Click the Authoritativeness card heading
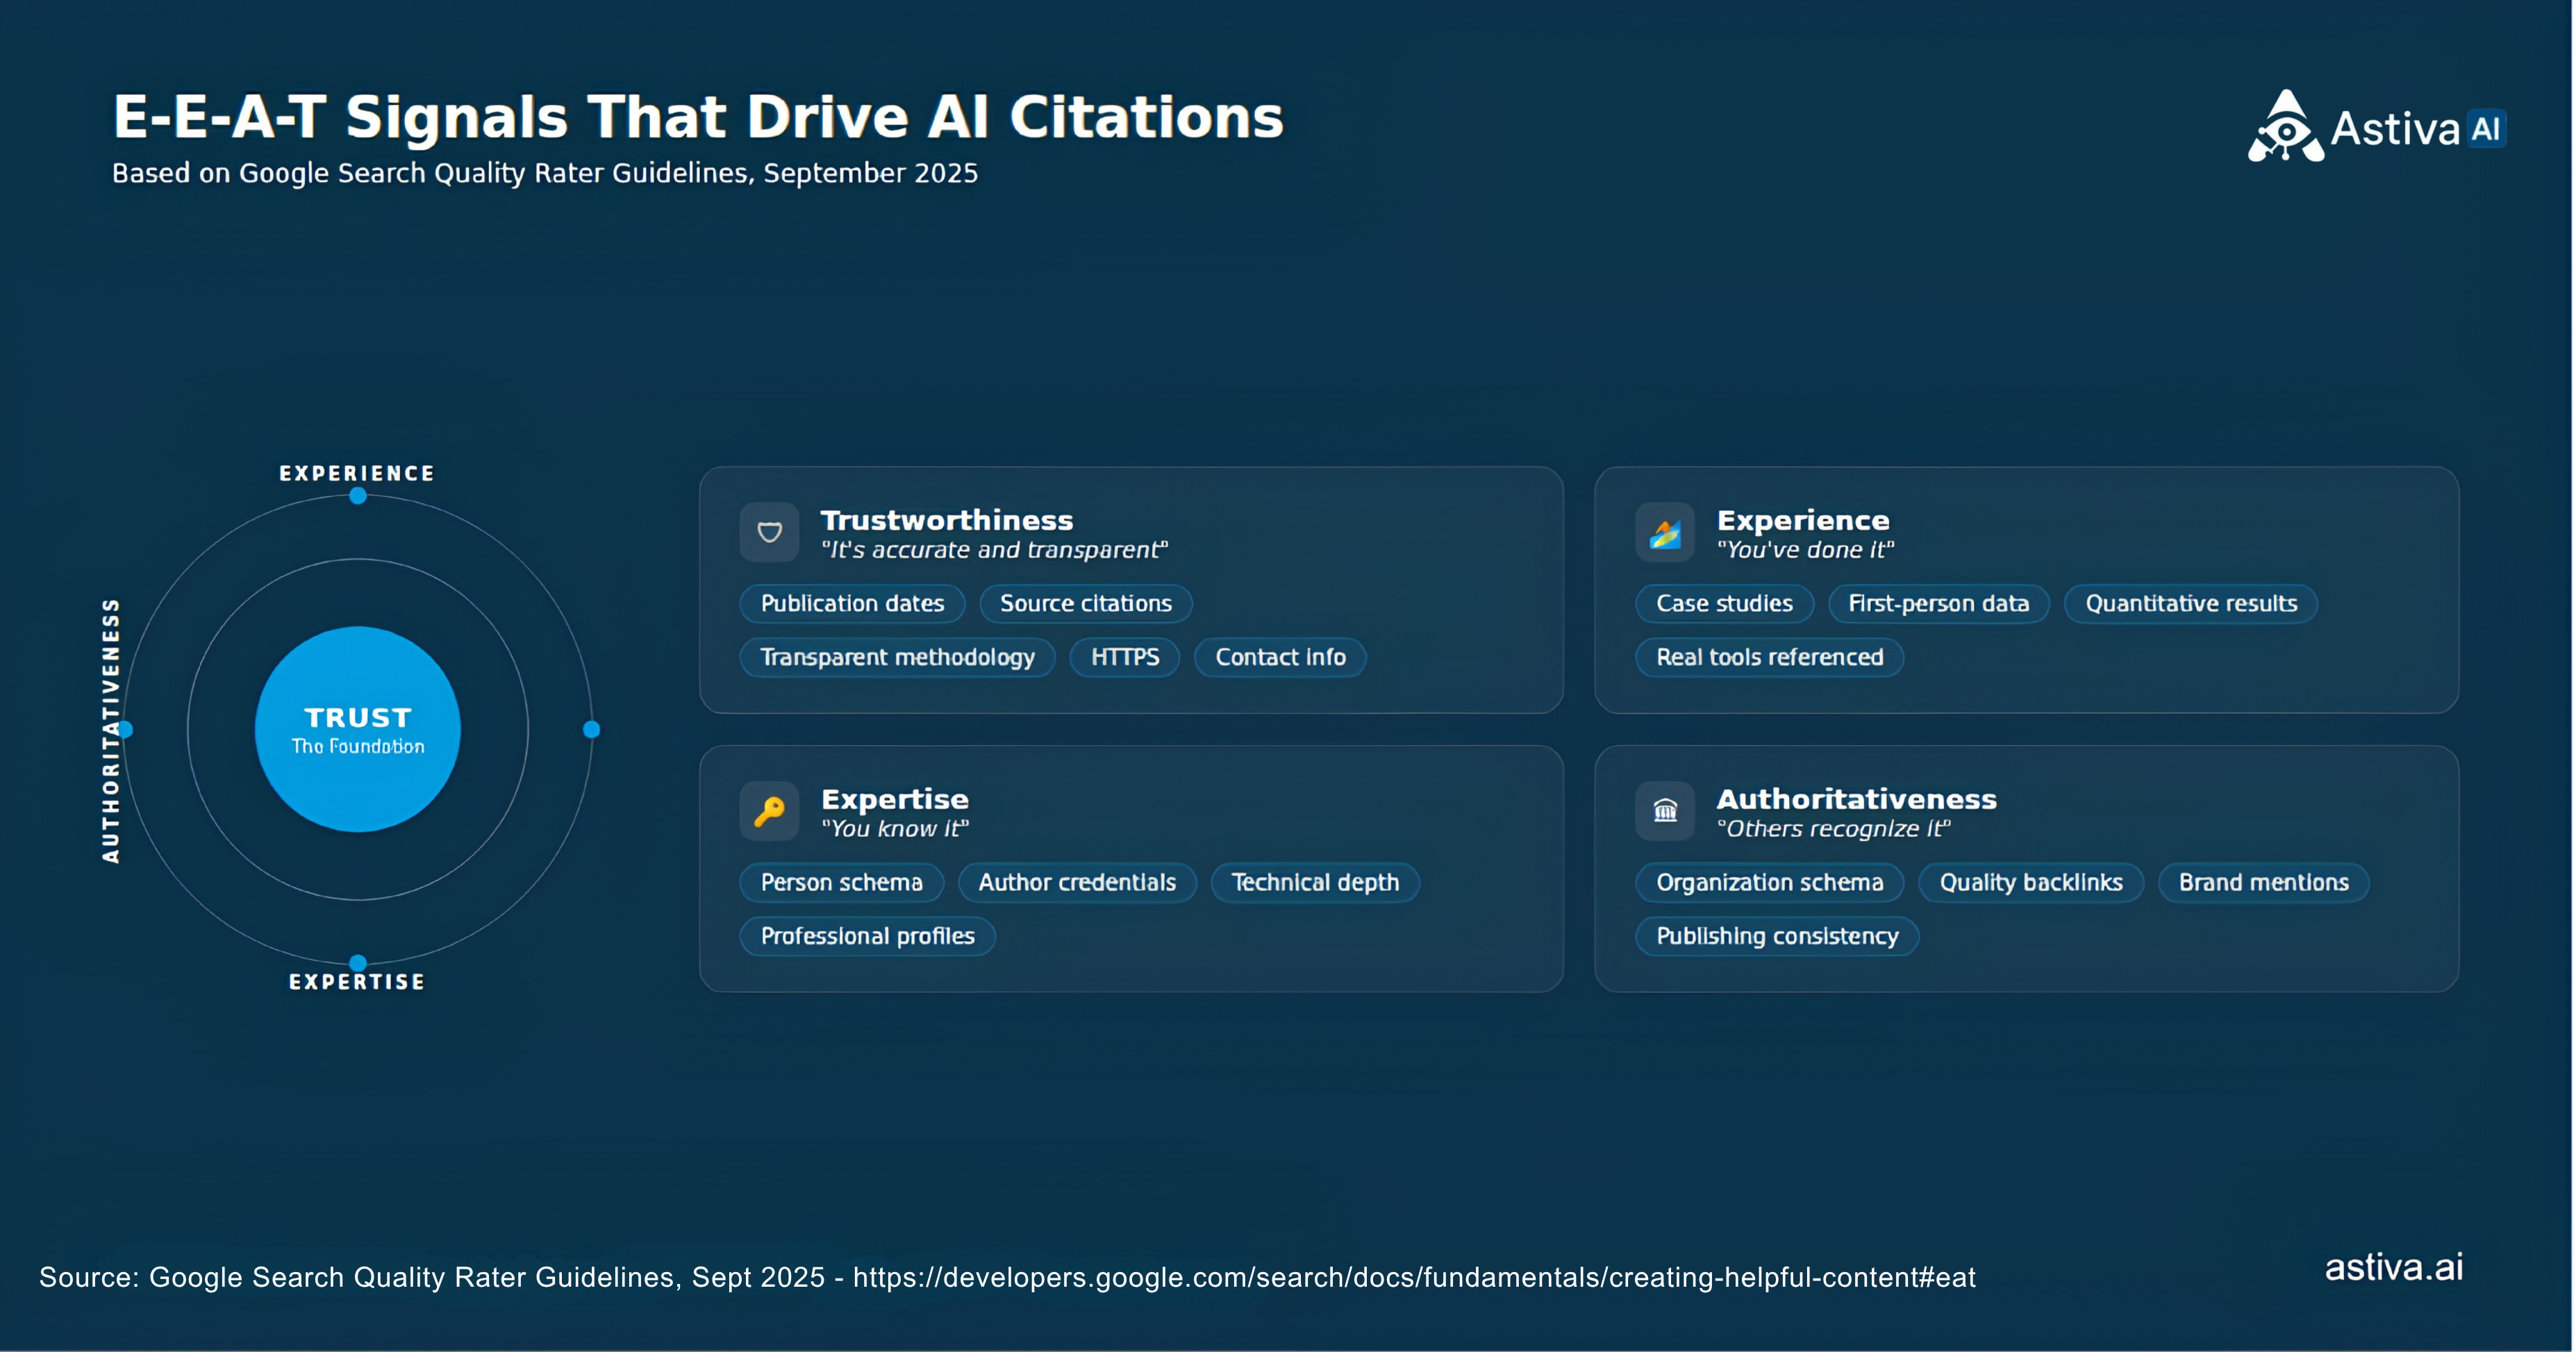 click(1857, 799)
